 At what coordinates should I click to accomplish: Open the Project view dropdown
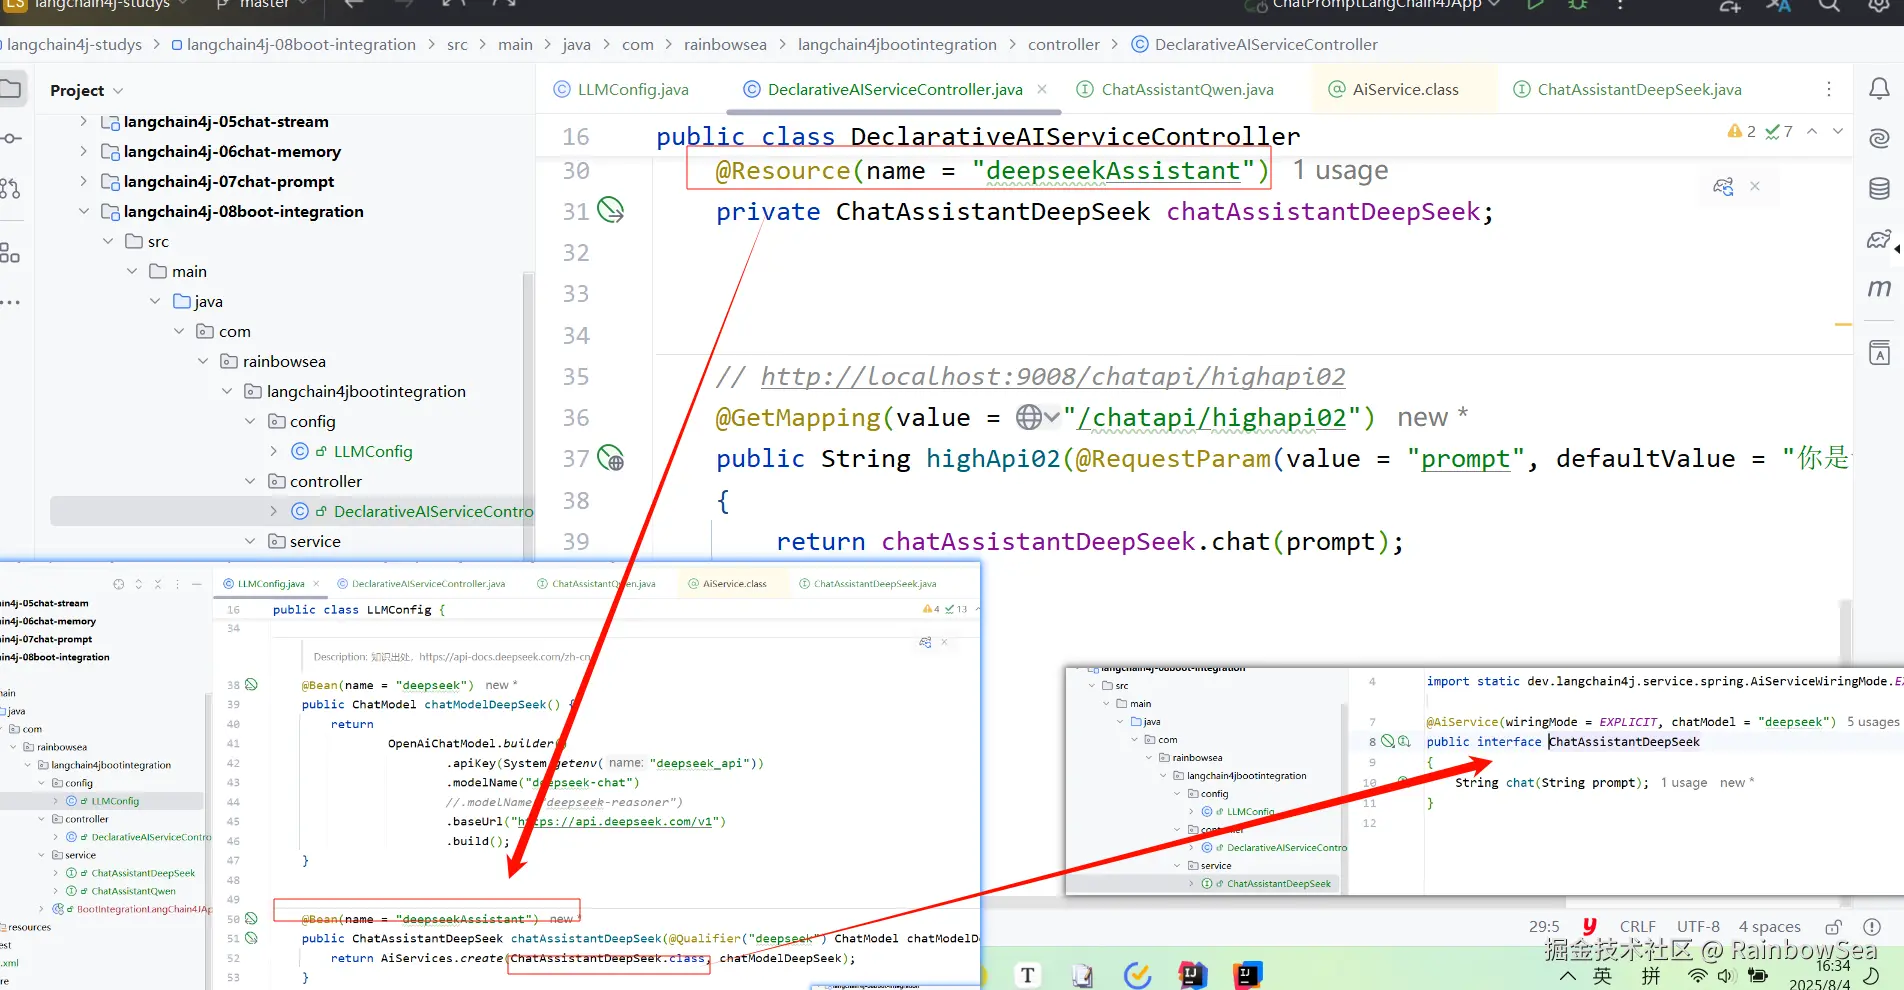86,90
